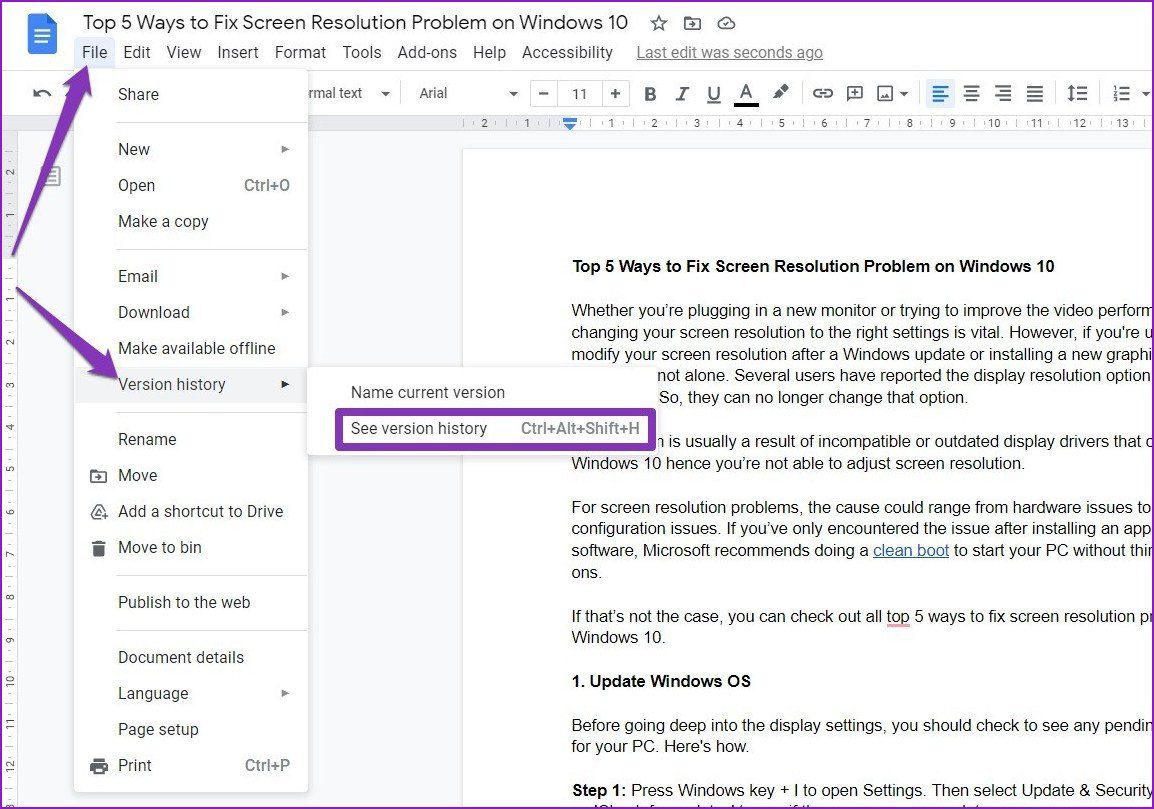1154x809 pixels.
Task: Open the Arial font dropdown
Action: pyautogui.click(x=468, y=93)
